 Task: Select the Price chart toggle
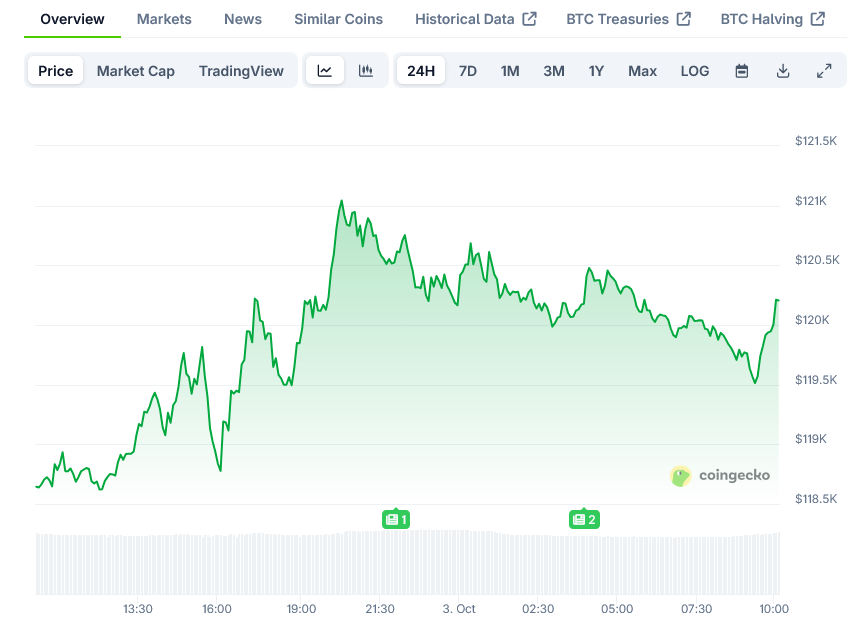(x=56, y=71)
